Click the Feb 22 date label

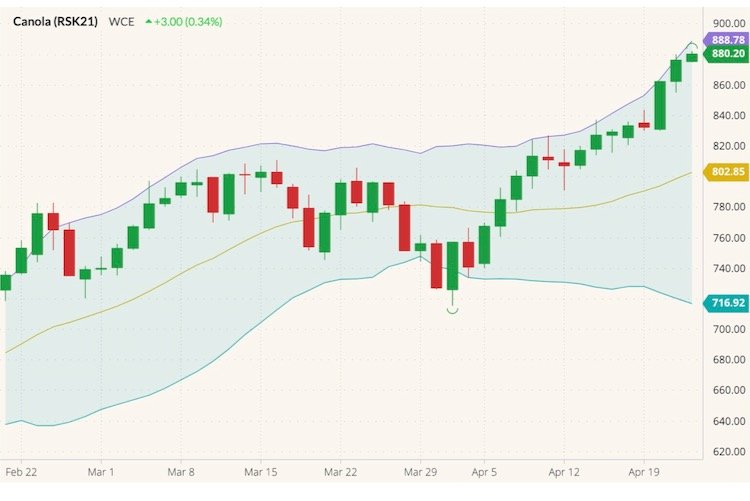pyautogui.click(x=21, y=470)
